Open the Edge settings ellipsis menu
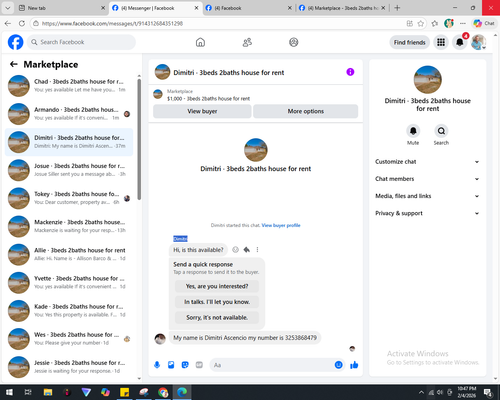 point(463,23)
